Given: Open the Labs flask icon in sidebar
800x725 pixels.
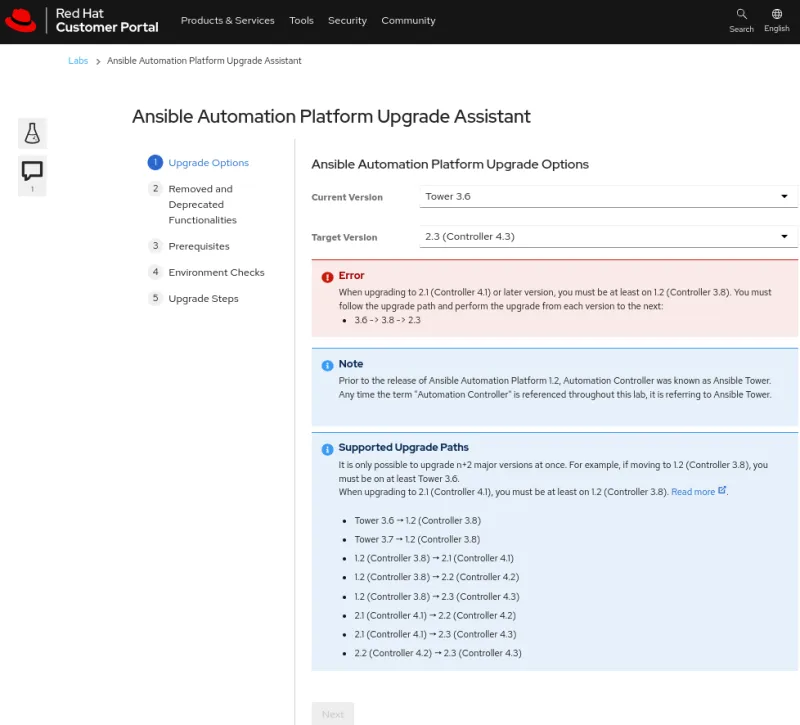Looking at the screenshot, I should click(x=31, y=133).
